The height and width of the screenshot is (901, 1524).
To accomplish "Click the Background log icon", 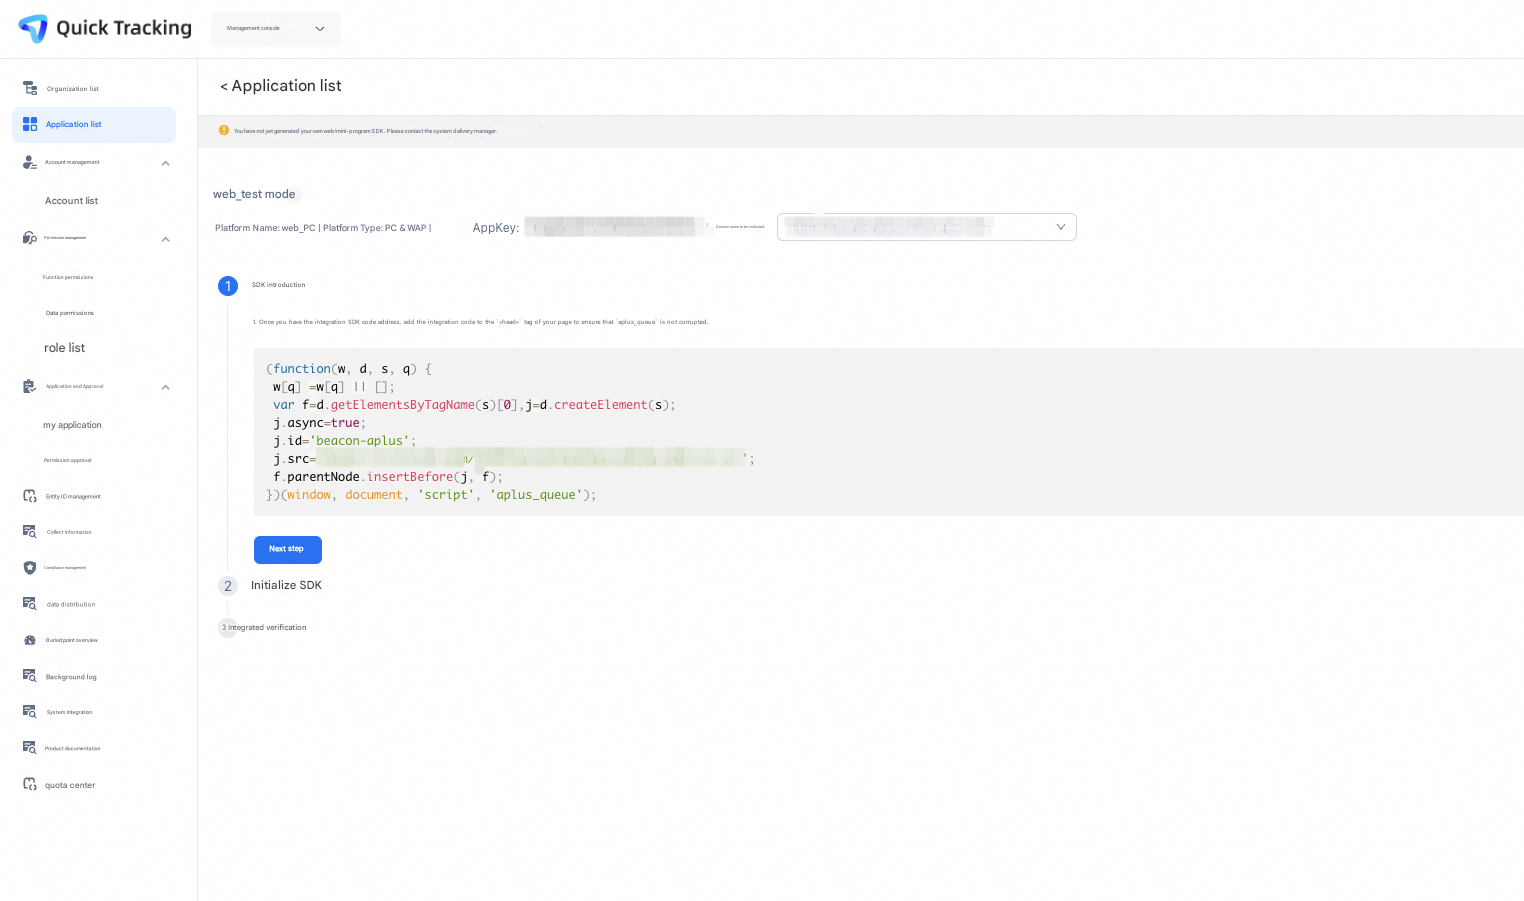I will (30, 676).
